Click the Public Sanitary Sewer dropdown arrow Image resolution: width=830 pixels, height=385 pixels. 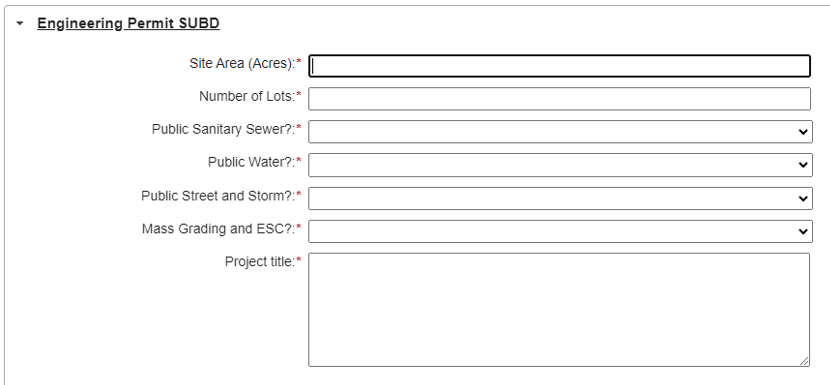803,132
